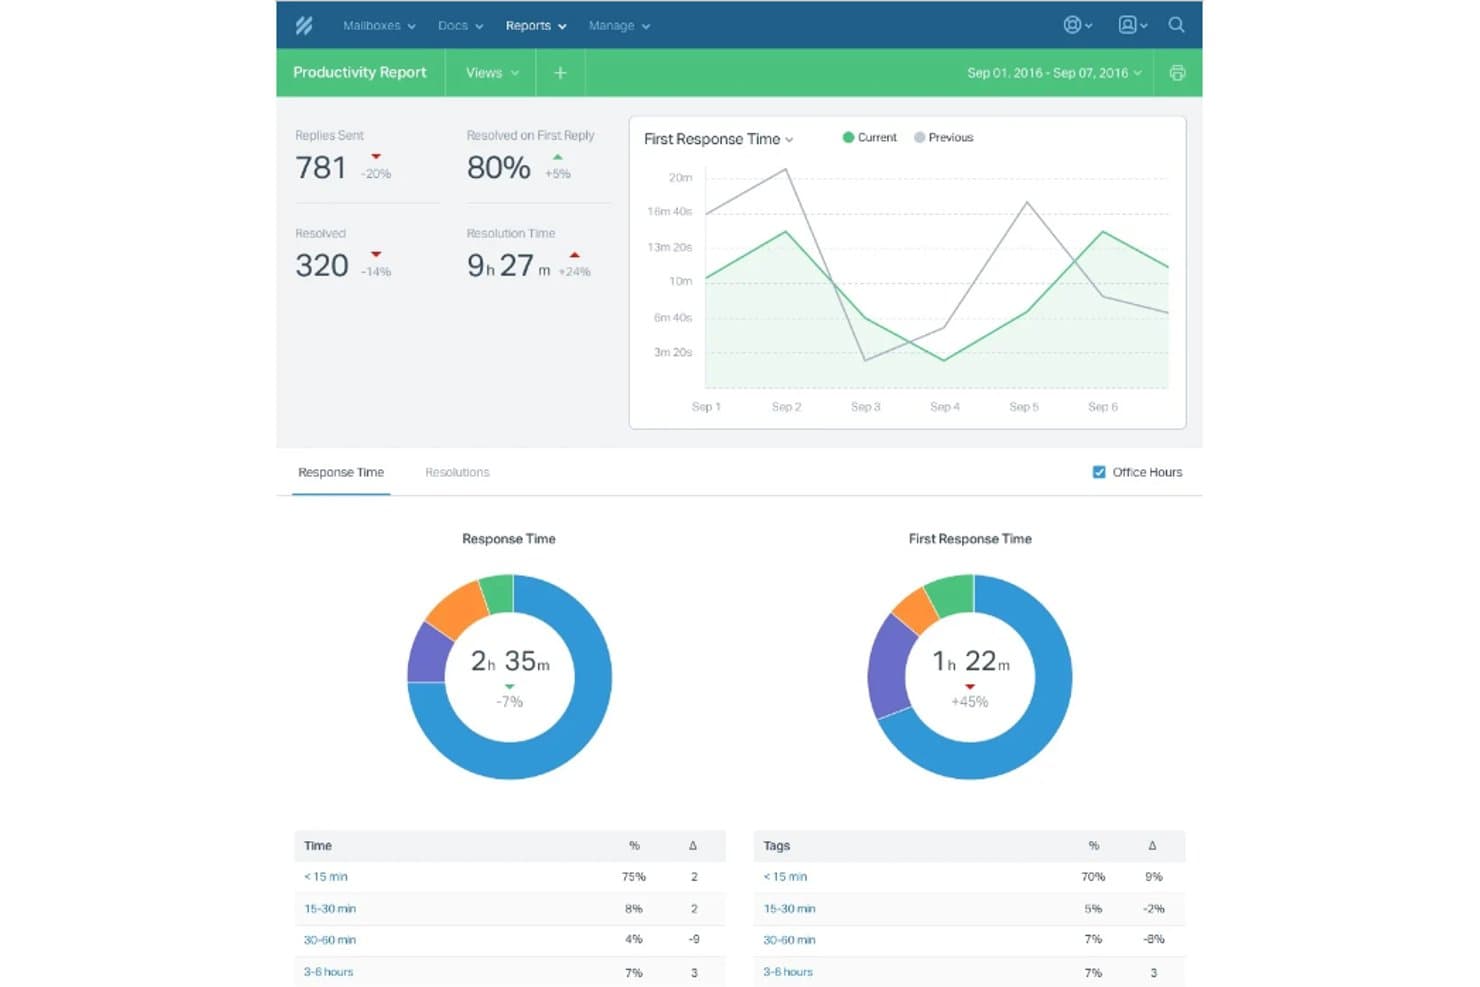The image size is (1480, 987).
Task: Open the date range Sep 01 - Sep 07 dropdown
Action: [x=1054, y=73]
